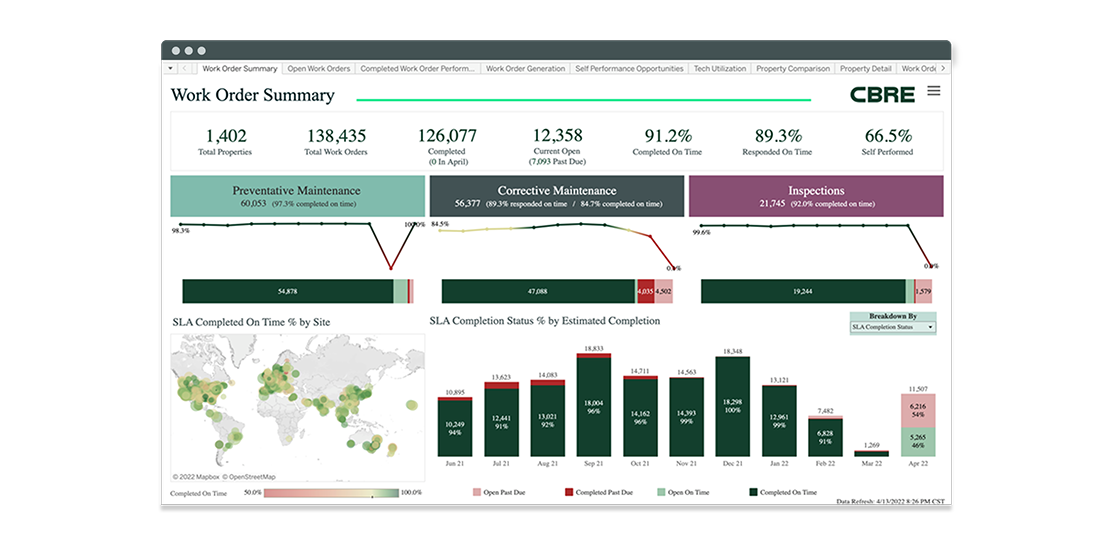This screenshot has width=1104, height=552.
Task: Click the Sep 21 bar in chart
Action: pos(594,405)
